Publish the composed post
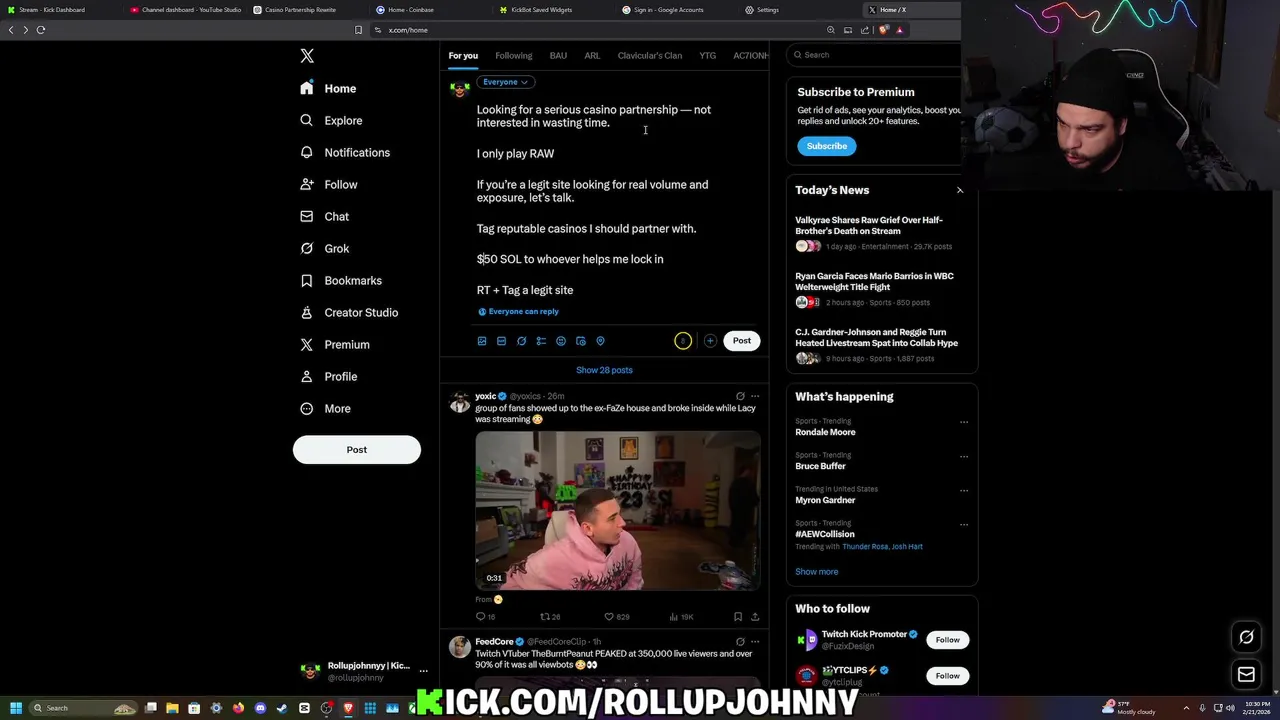The width and height of the screenshot is (1280, 720). pos(741,341)
